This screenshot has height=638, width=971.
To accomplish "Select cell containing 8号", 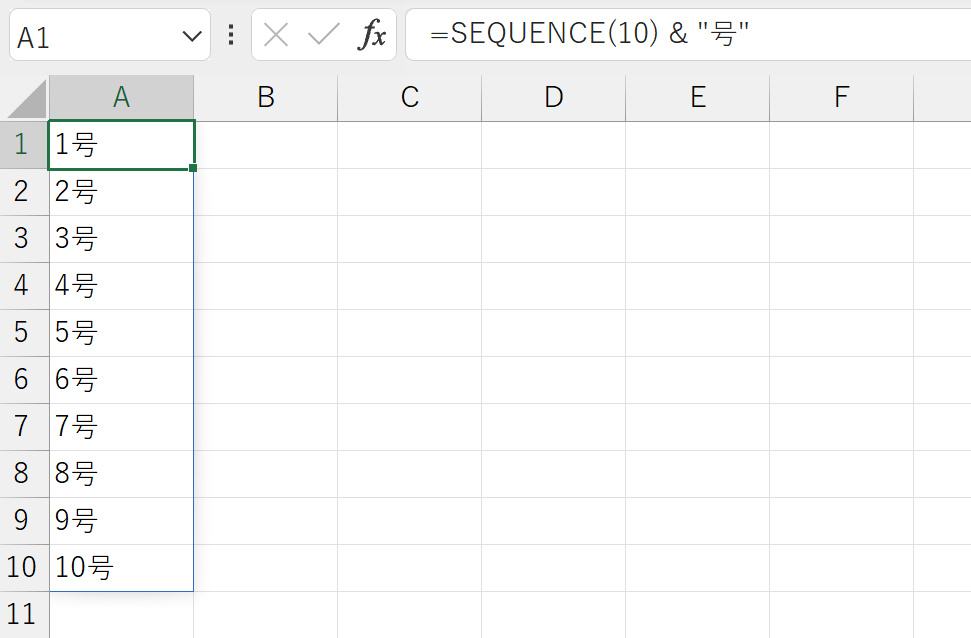I will click(x=121, y=474).
